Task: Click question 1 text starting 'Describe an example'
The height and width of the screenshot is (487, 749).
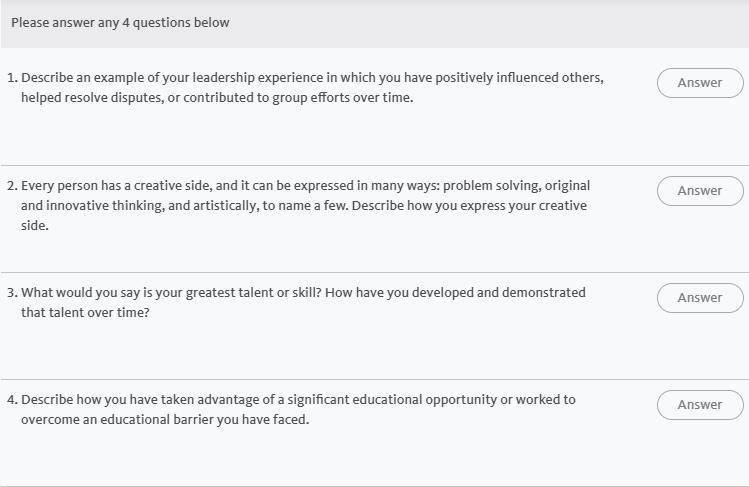Action: click(x=312, y=87)
